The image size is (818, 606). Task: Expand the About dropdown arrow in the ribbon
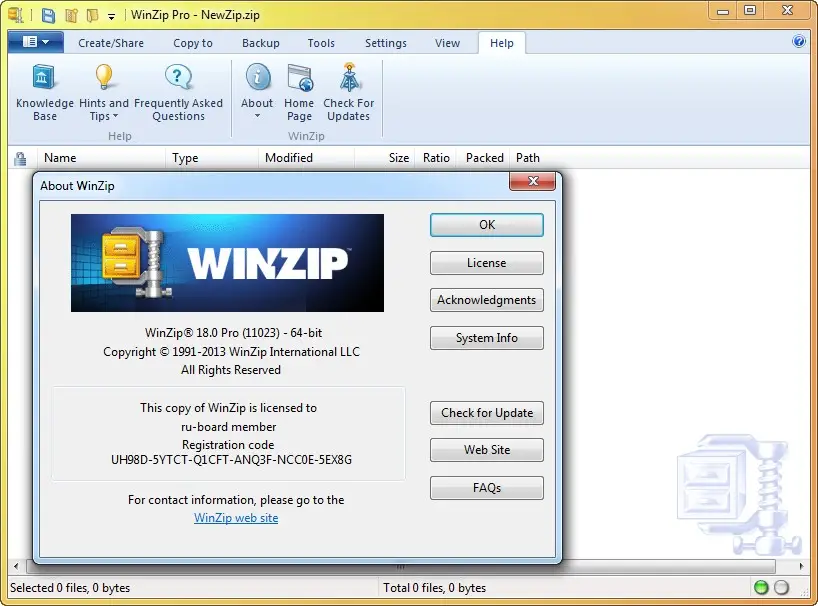click(x=257, y=116)
